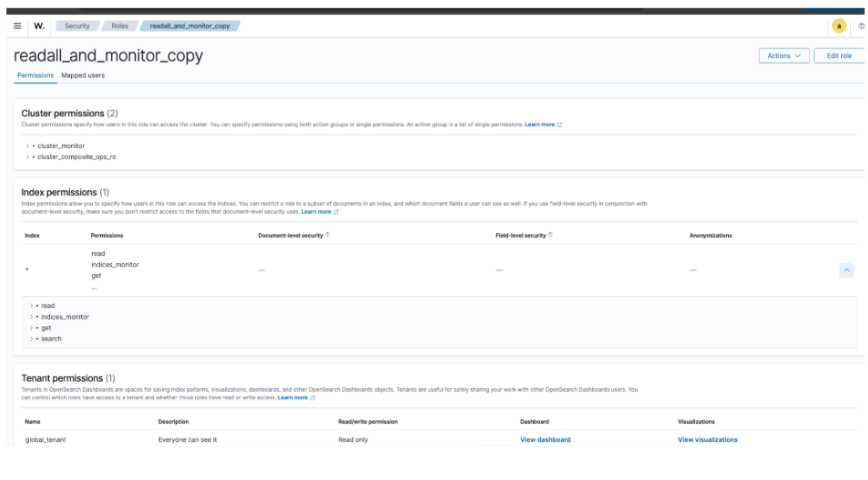Click the global_tenant name cell

[x=45, y=440]
